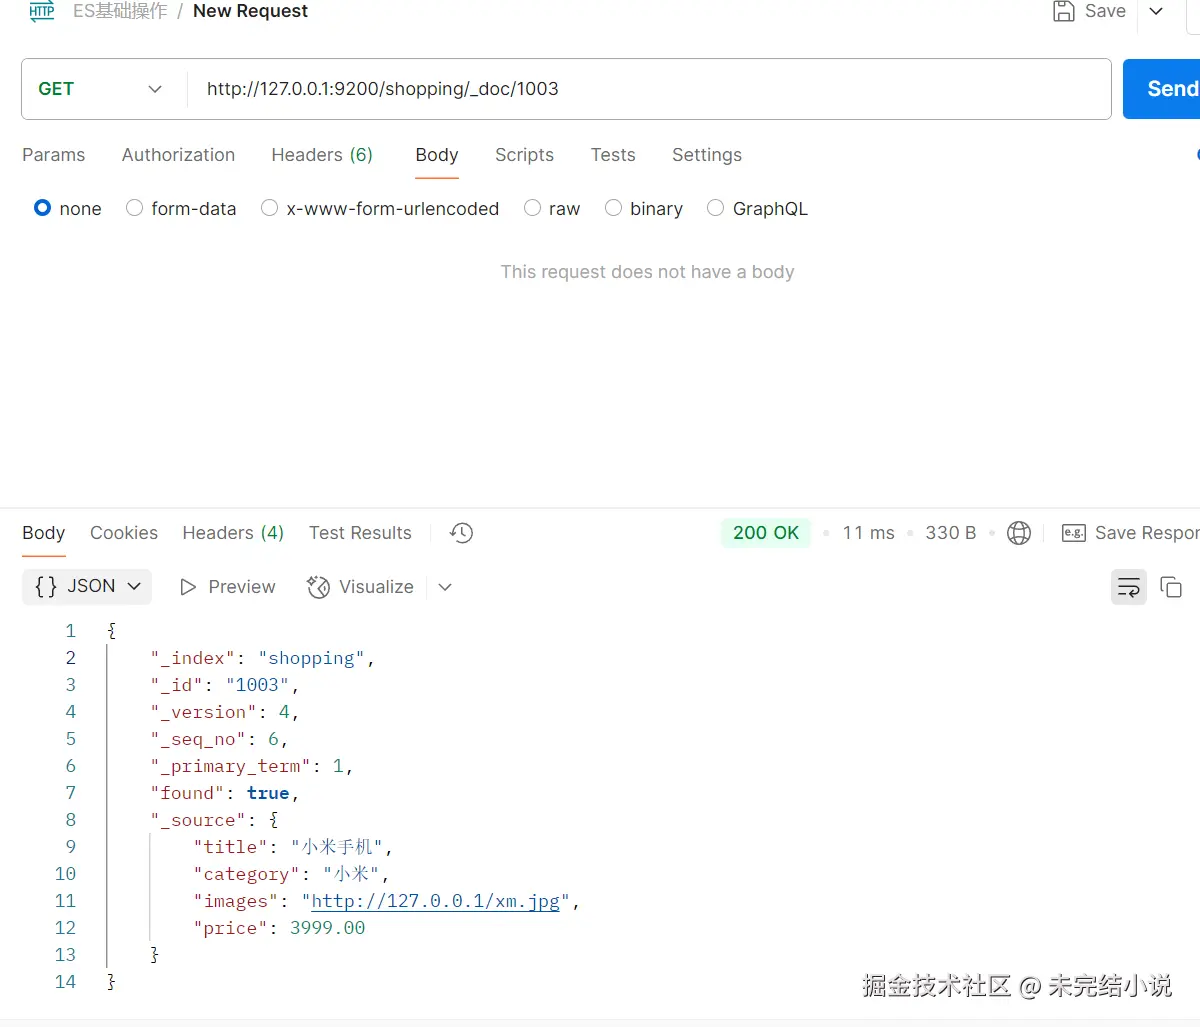
Task: Switch to Test Results tab
Action: pyautogui.click(x=360, y=533)
